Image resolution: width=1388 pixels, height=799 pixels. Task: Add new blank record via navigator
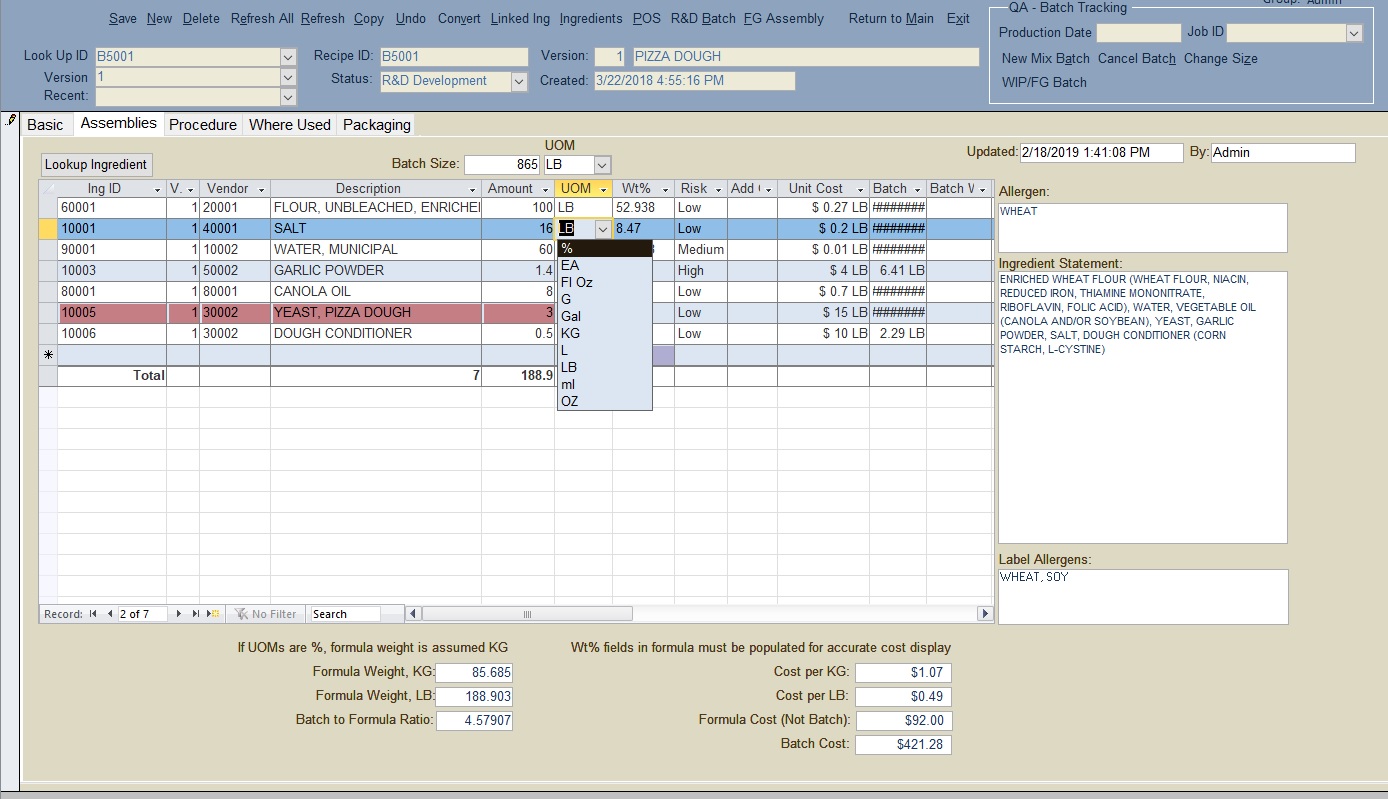[213, 614]
